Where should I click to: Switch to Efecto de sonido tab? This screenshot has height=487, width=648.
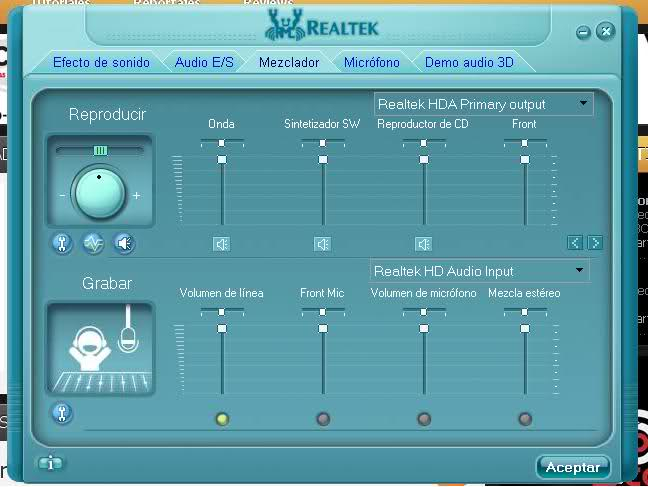coord(101,62)
